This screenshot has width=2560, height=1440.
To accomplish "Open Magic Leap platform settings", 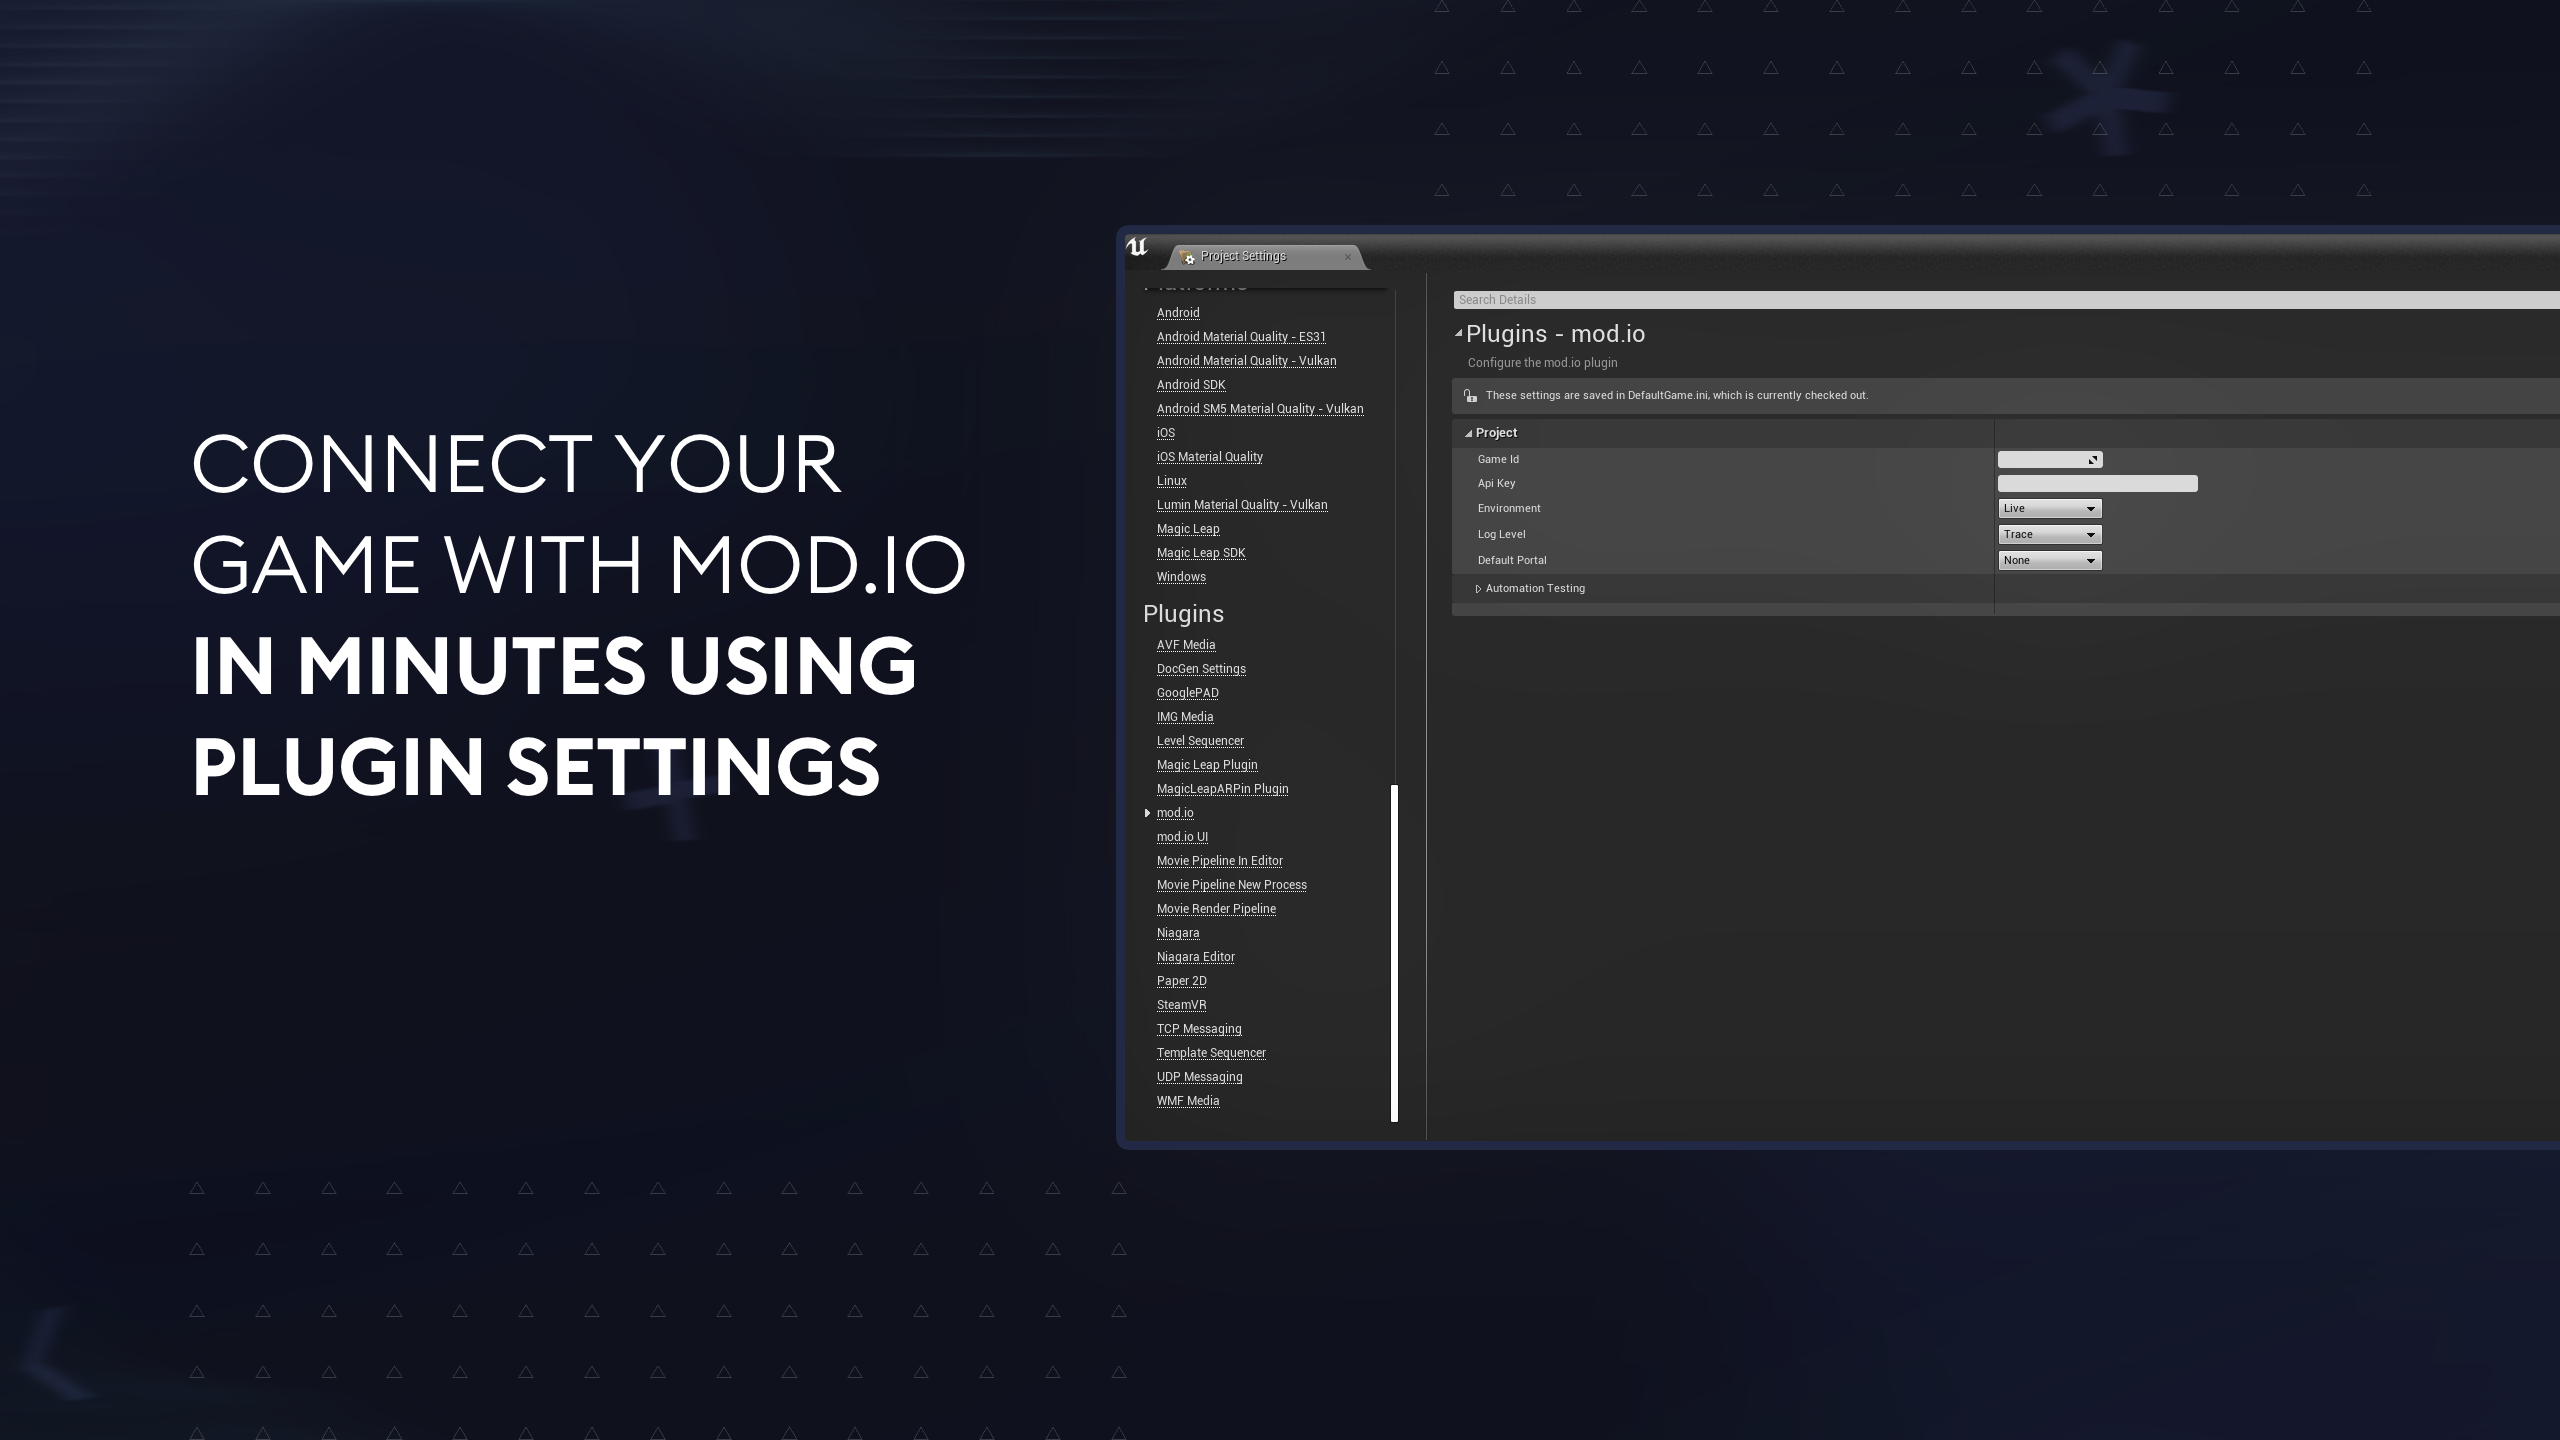I will point(1188,529).
